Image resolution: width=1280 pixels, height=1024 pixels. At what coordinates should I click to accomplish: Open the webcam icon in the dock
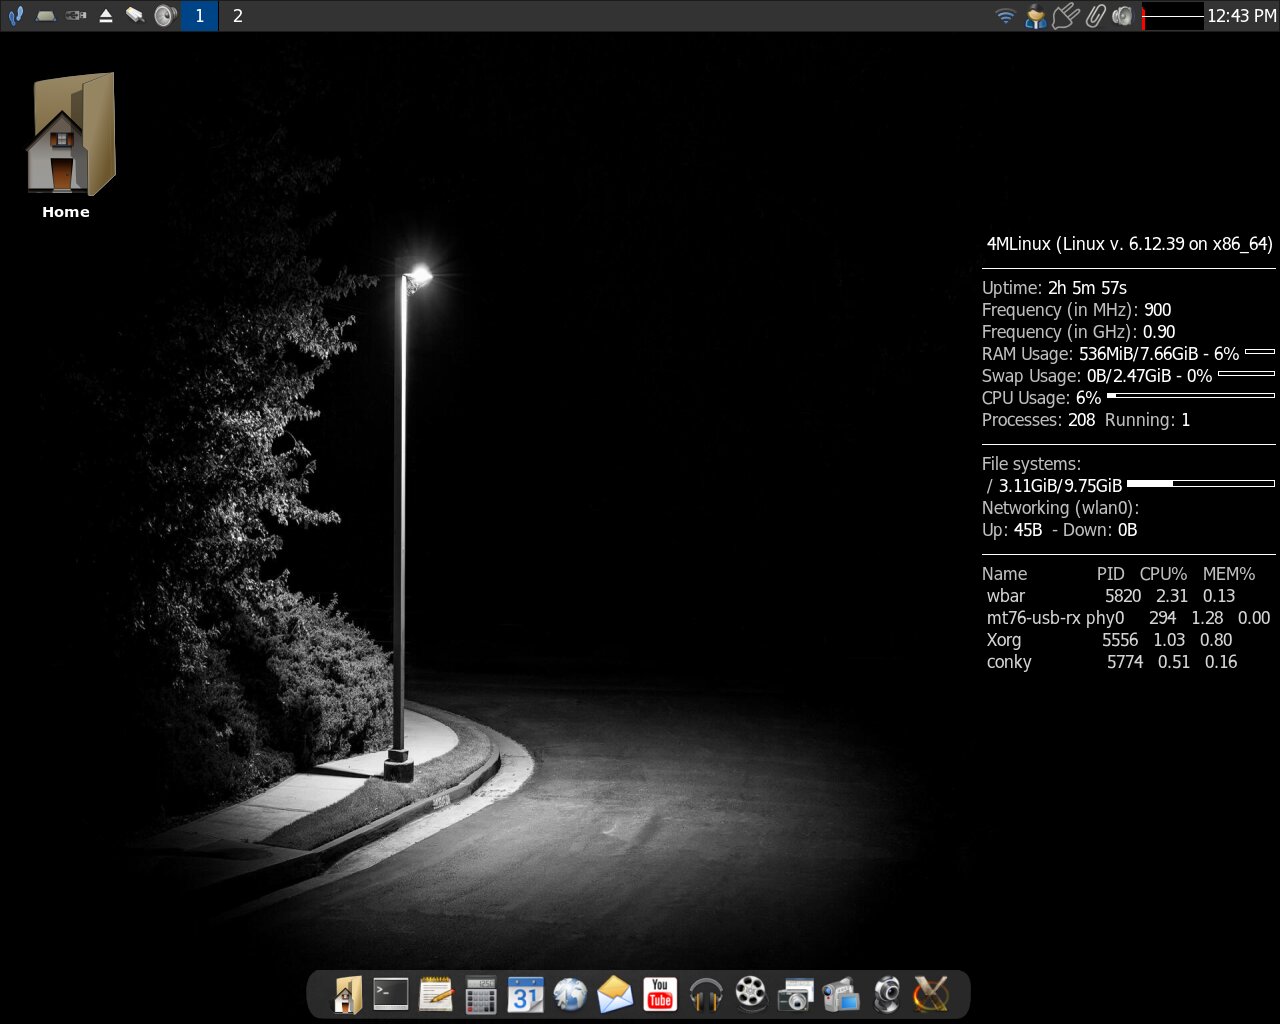886,994
